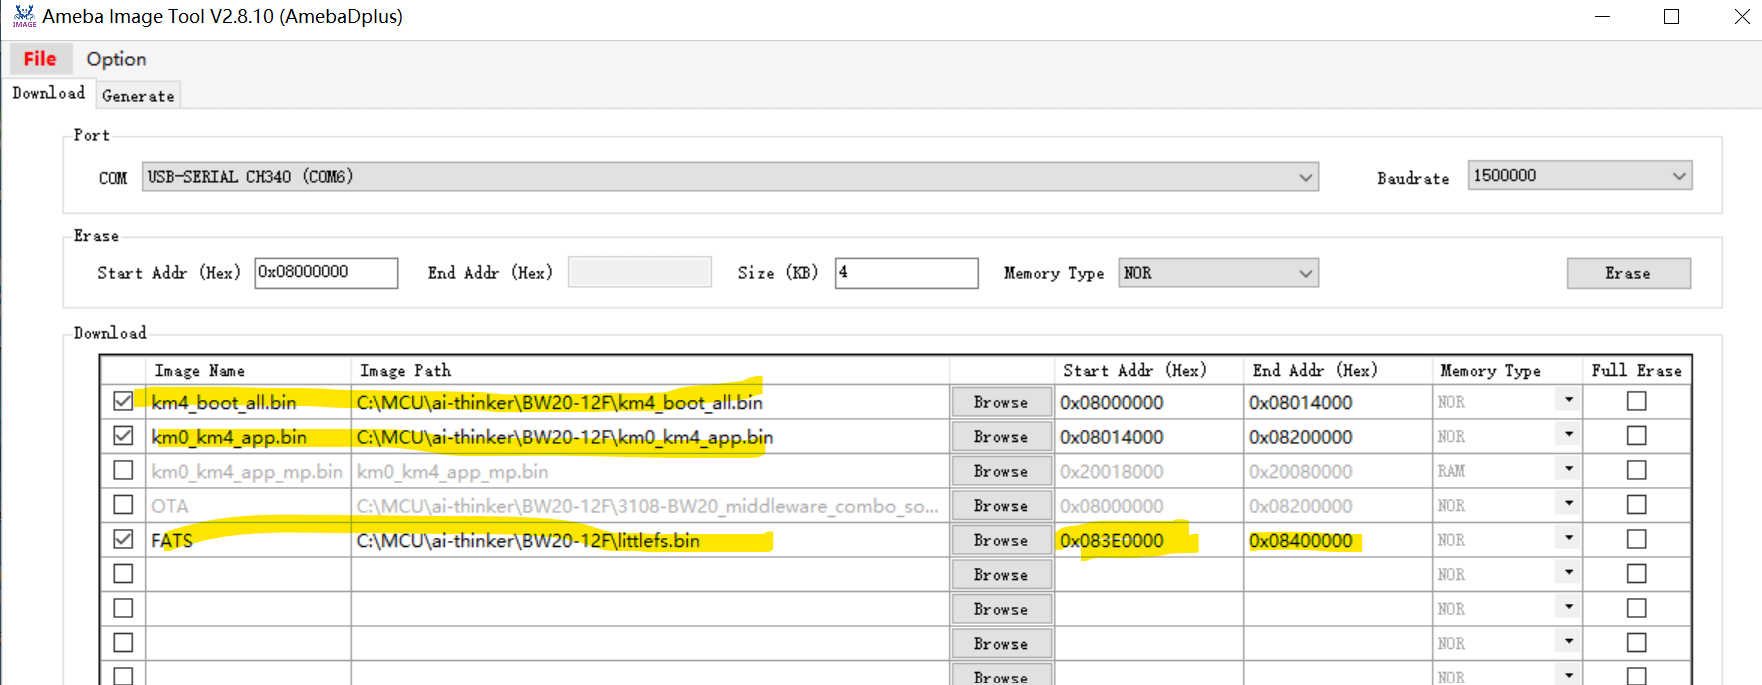The height and width of the screenshot is (685, 1762).
Task: Click the Size (KB) input field
Action: [x=905, y=273]
